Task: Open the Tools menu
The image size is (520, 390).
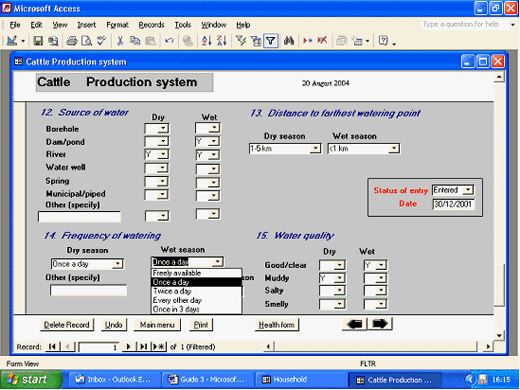Action: pos(183,25)
